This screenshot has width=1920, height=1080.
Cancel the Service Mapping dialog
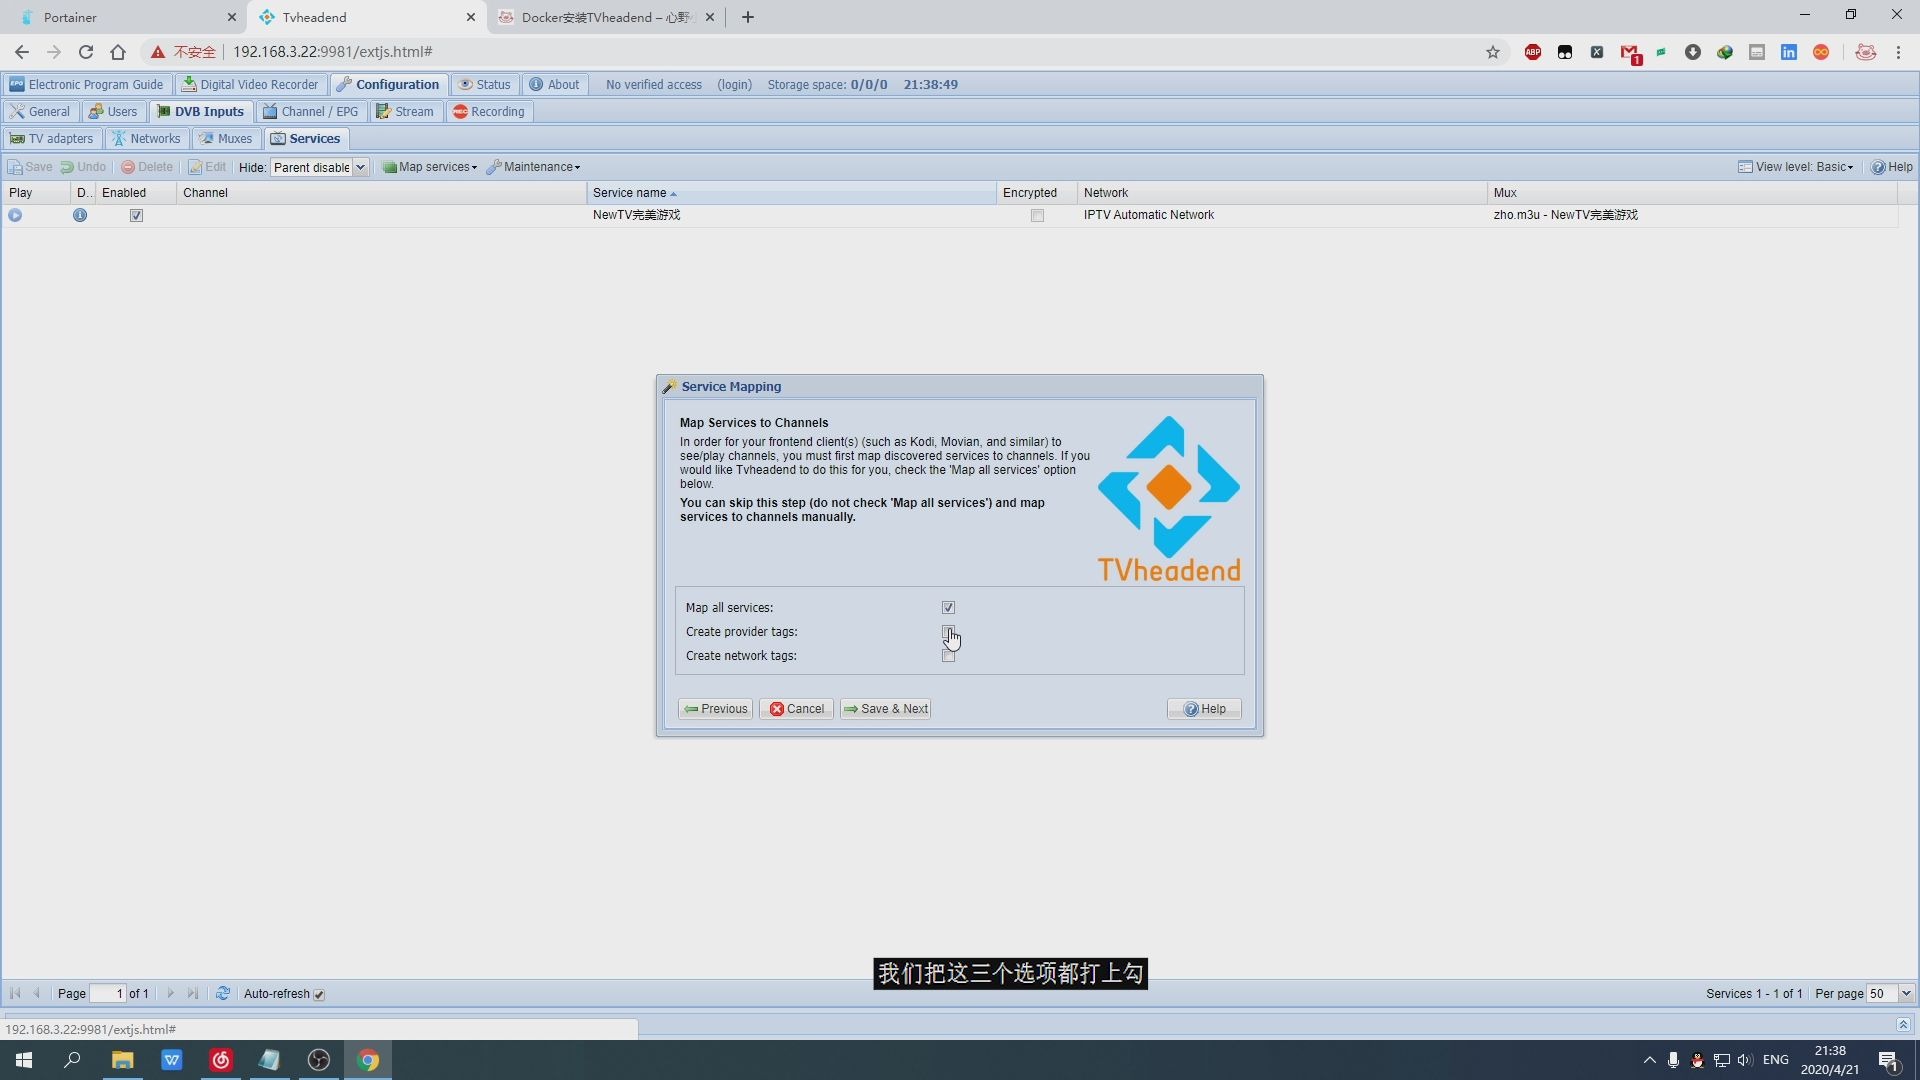pyautogui.click(x=796, y=708)
